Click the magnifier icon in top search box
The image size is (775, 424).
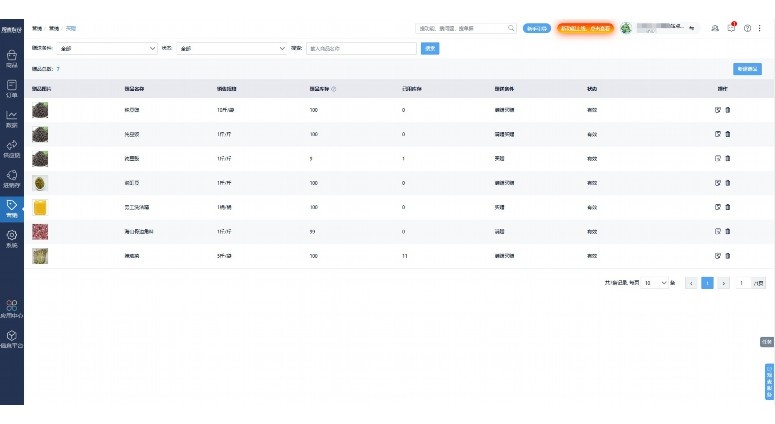click(x=511, y=28)
